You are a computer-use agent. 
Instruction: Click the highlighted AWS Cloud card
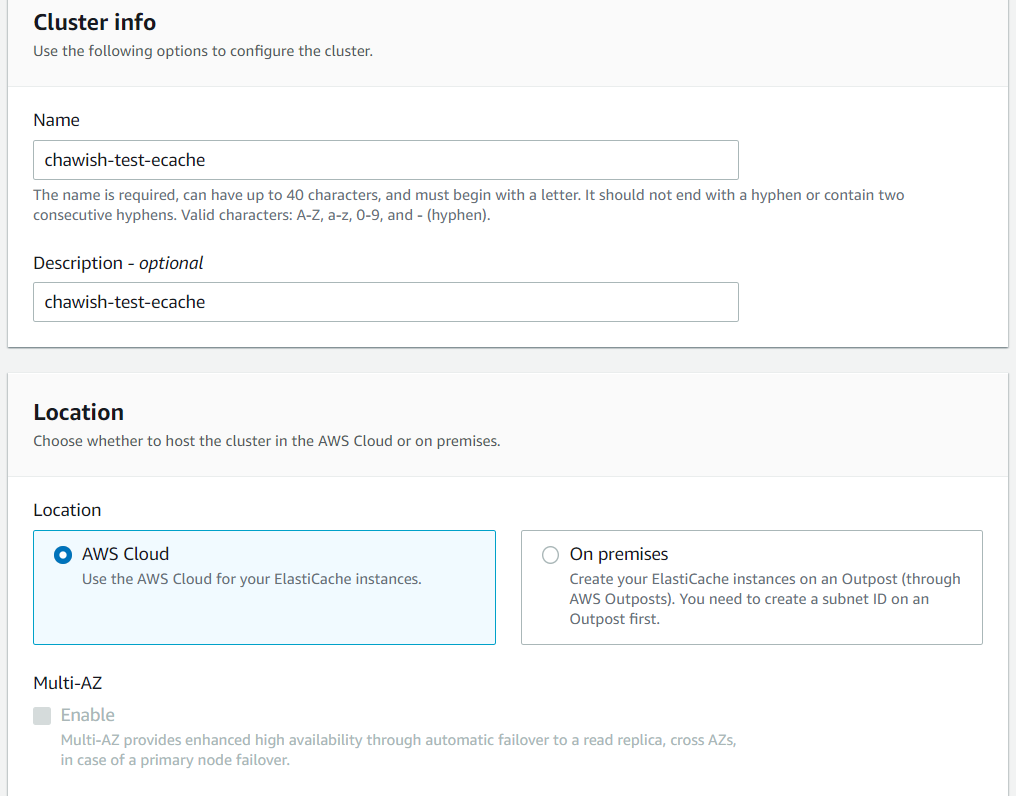pyautogui.click(x=264, y=588)
